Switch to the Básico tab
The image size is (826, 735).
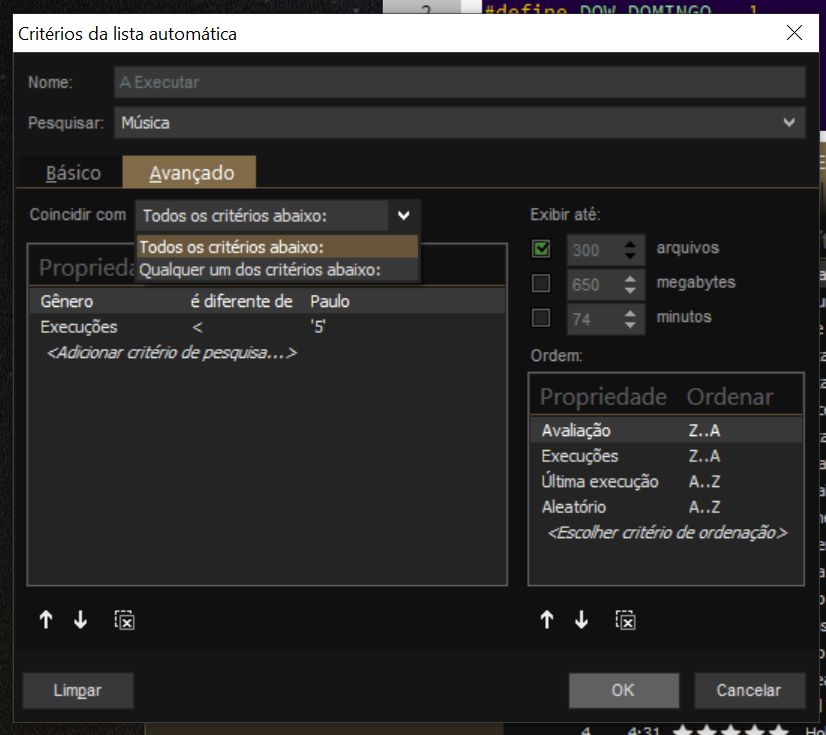click(73, 173)
